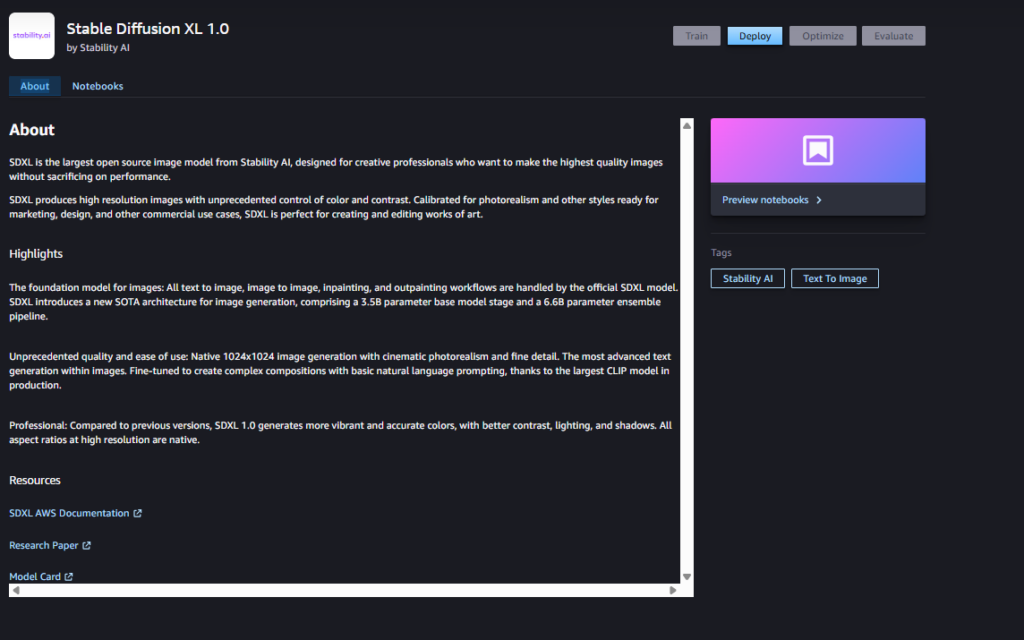1024x640 pixels.
Task: Click the scroll right arrow in horizontal scrollbar
Action: tap(673, 590)
